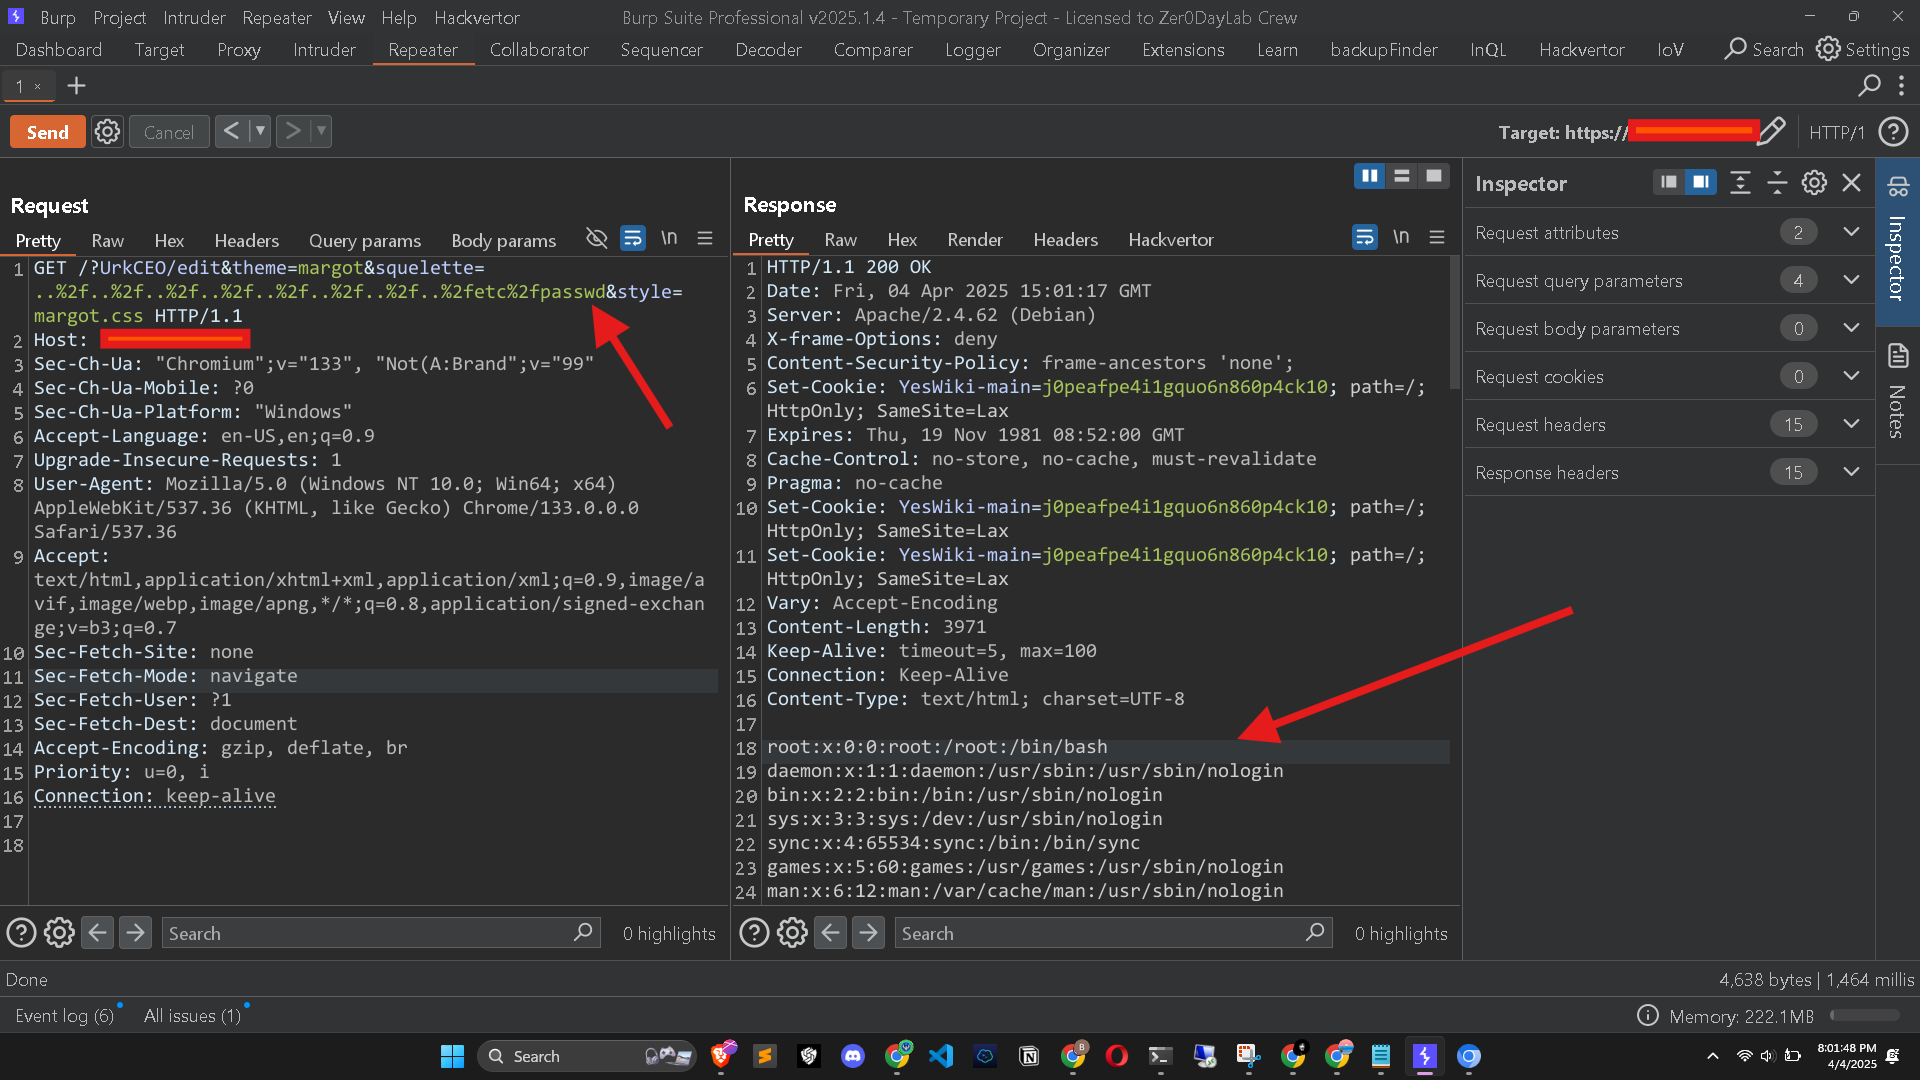Open request search settings gear
Viewport: 1920px width, 1080px height.
59,933
